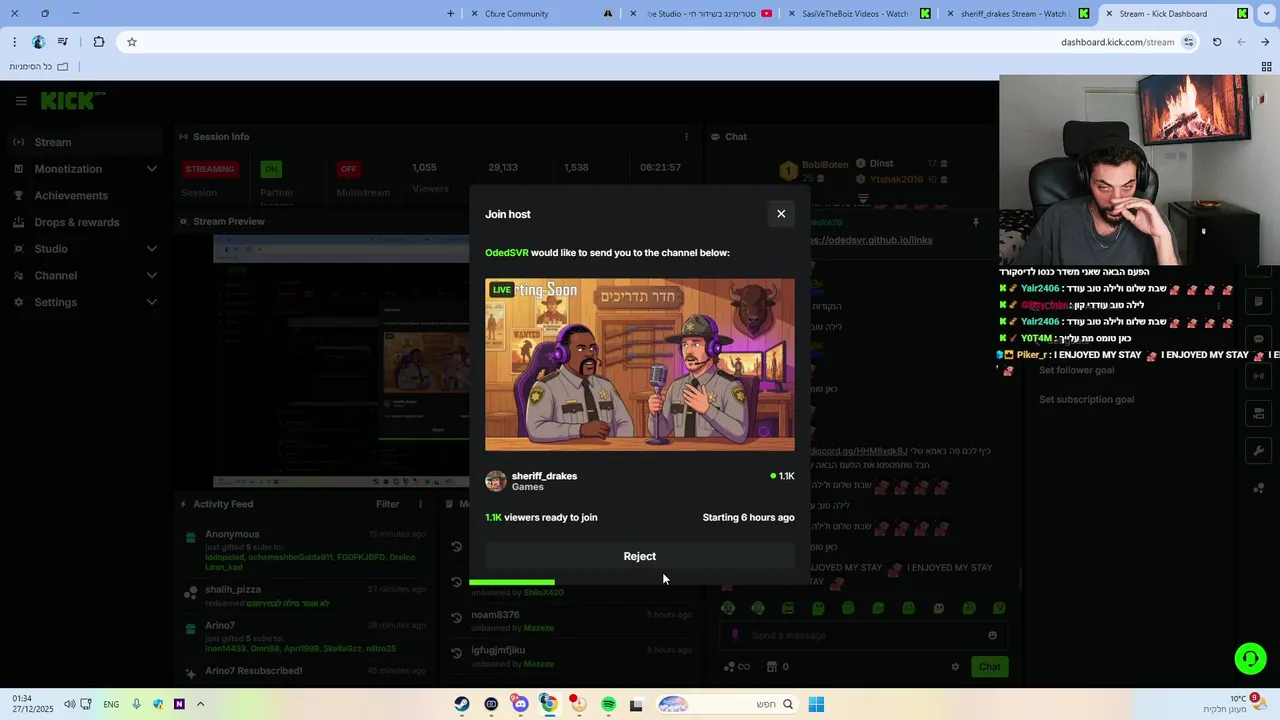This screenshot has width=1280, height=720.
Task: Open the Activity Feed Filter
Action: point(387,505)
